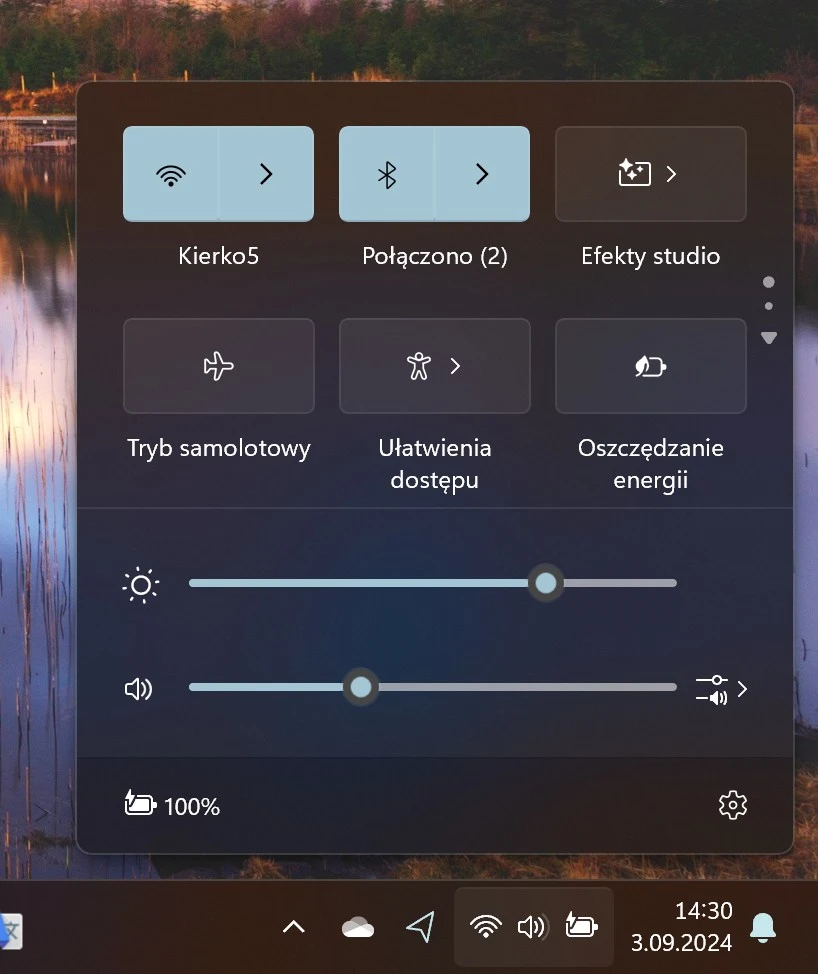Open Ułatwienia dostępu accessibility options
This screenshot has height=974, width=818.
click(x=435, y=366)
